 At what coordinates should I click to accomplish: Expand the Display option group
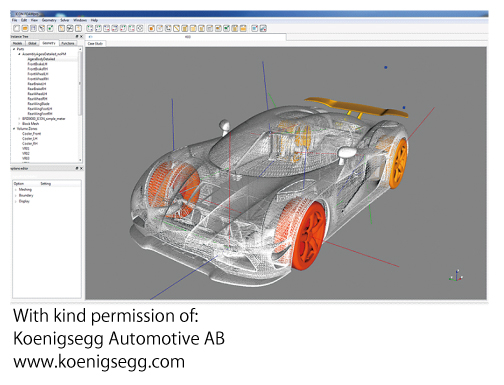[16, 201]
